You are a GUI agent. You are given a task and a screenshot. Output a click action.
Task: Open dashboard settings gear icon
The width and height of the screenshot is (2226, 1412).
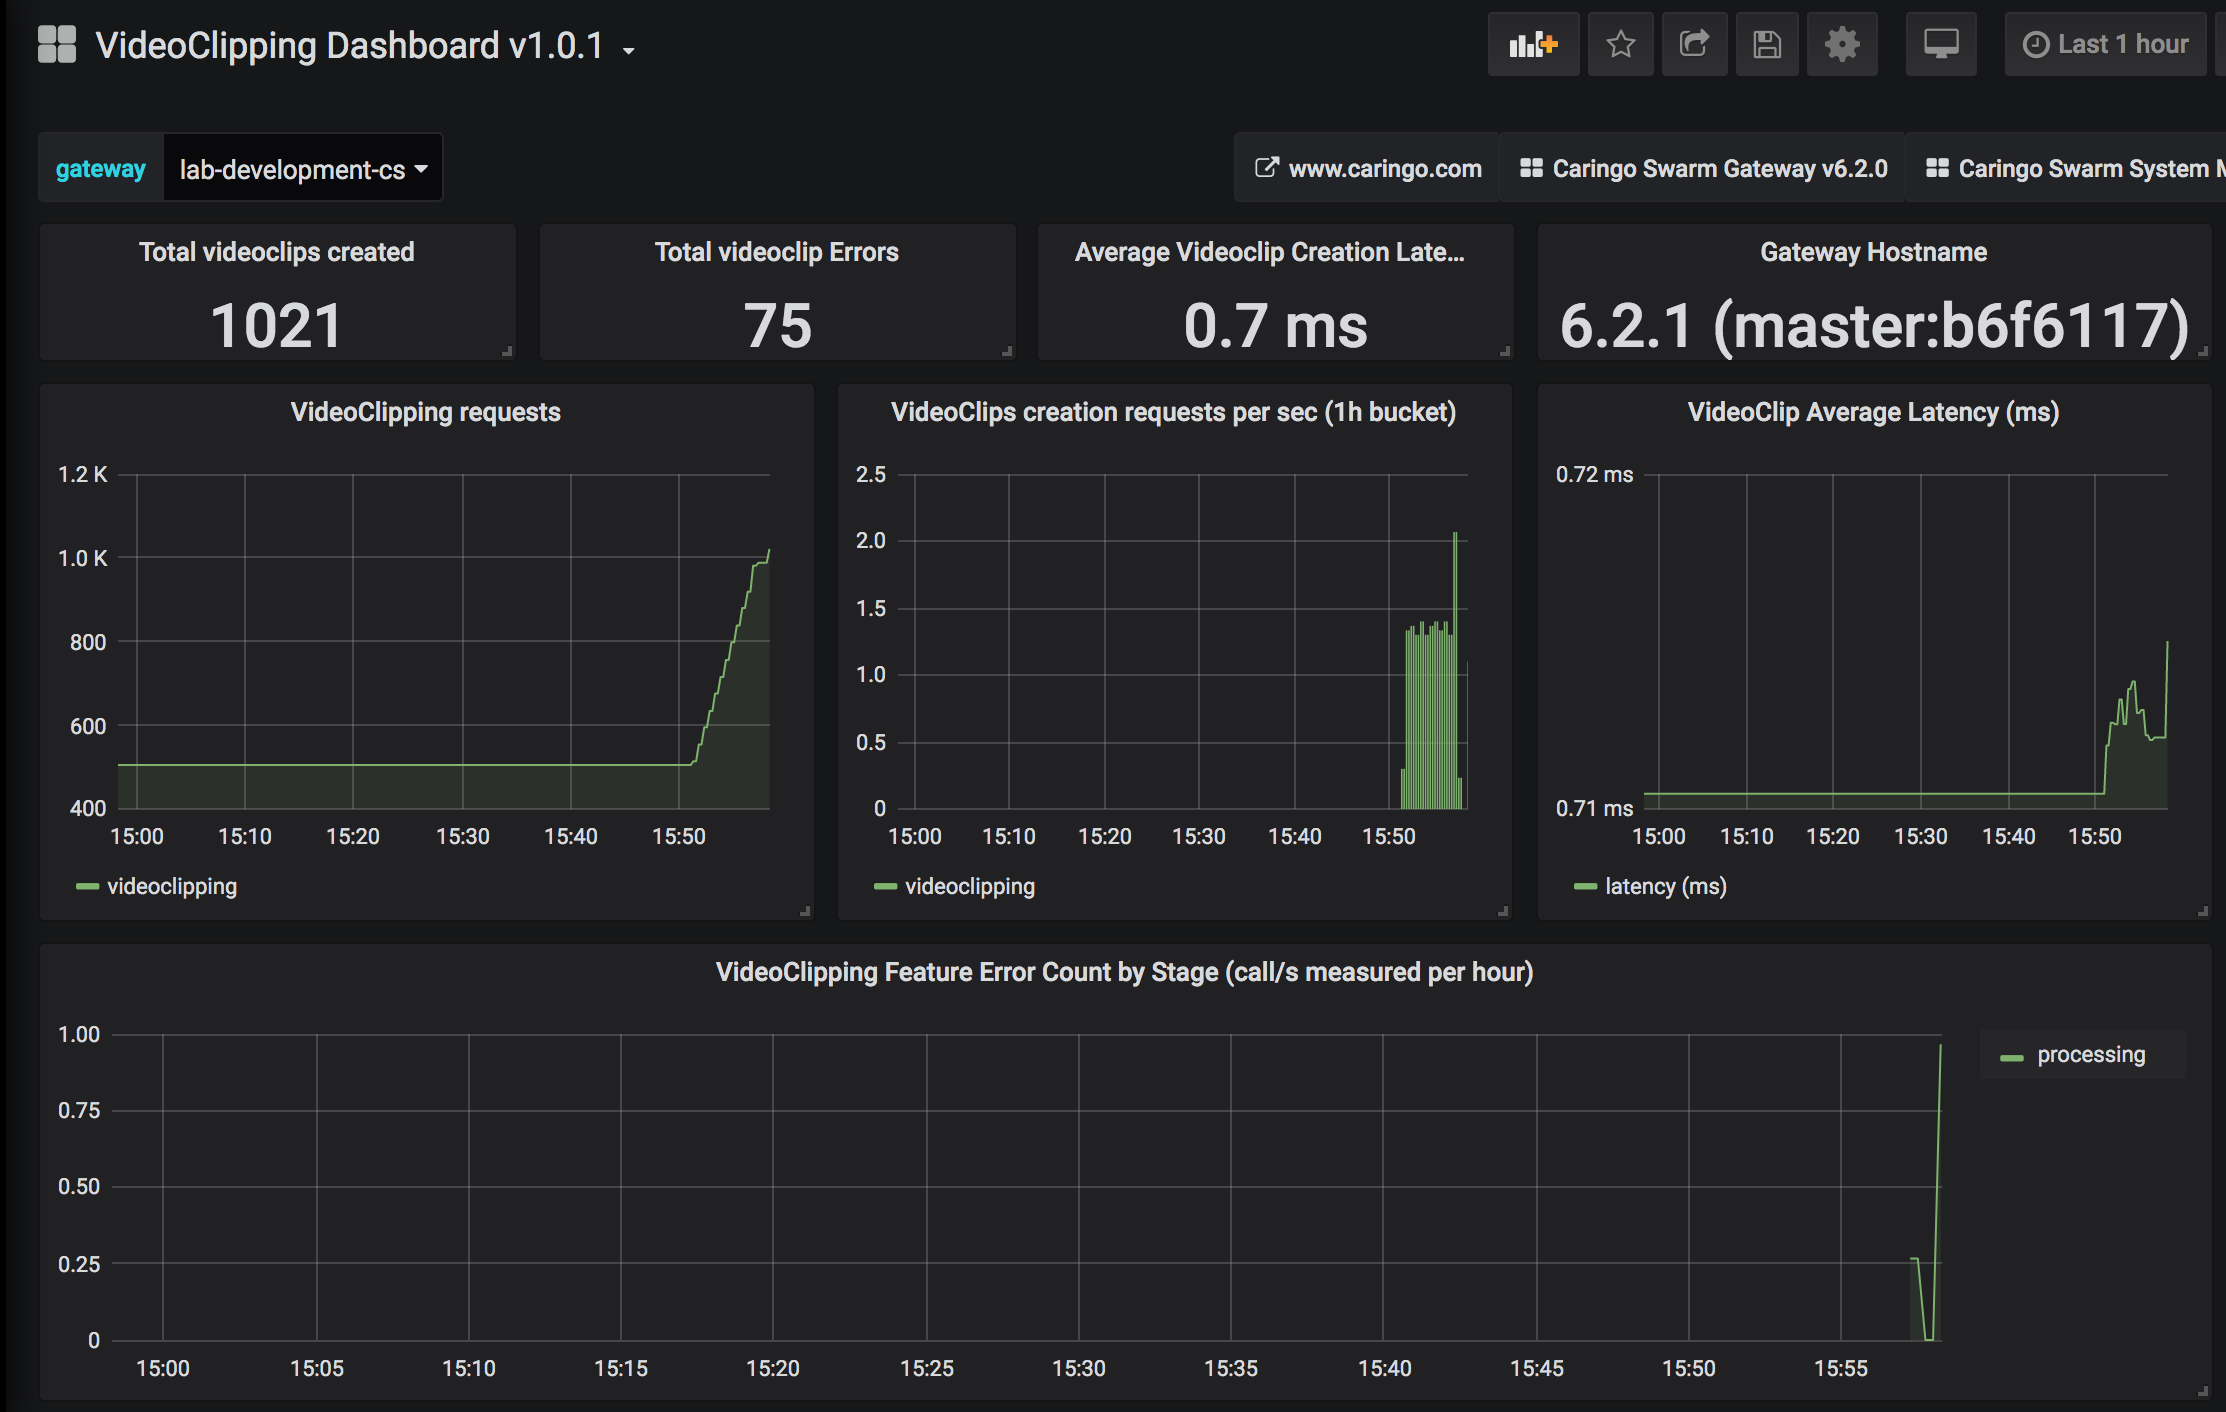tap(1842, 45)
